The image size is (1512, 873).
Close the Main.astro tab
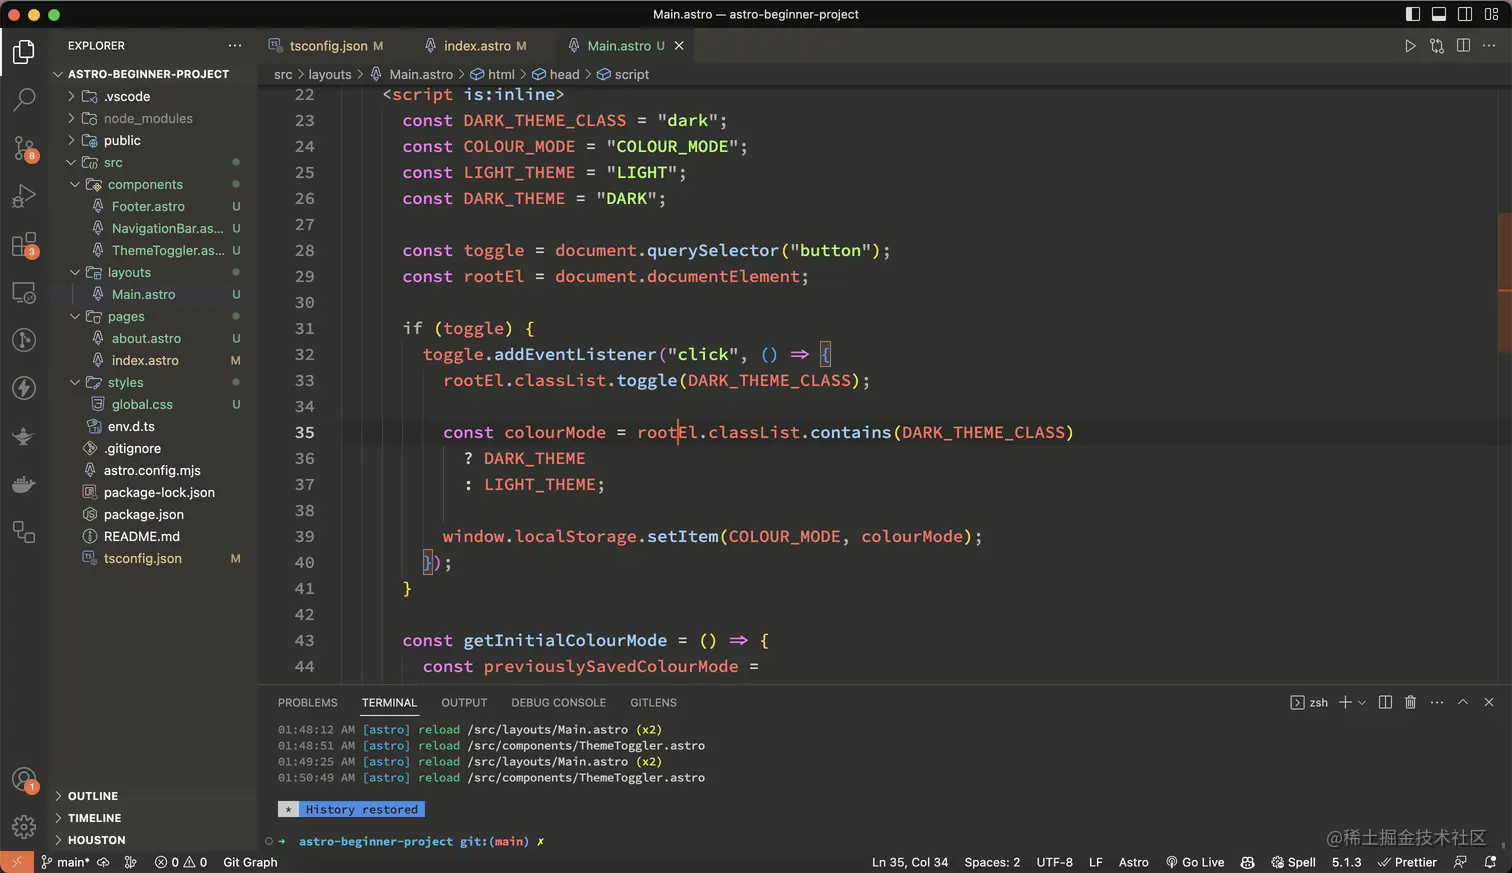(x=679, y=46)
